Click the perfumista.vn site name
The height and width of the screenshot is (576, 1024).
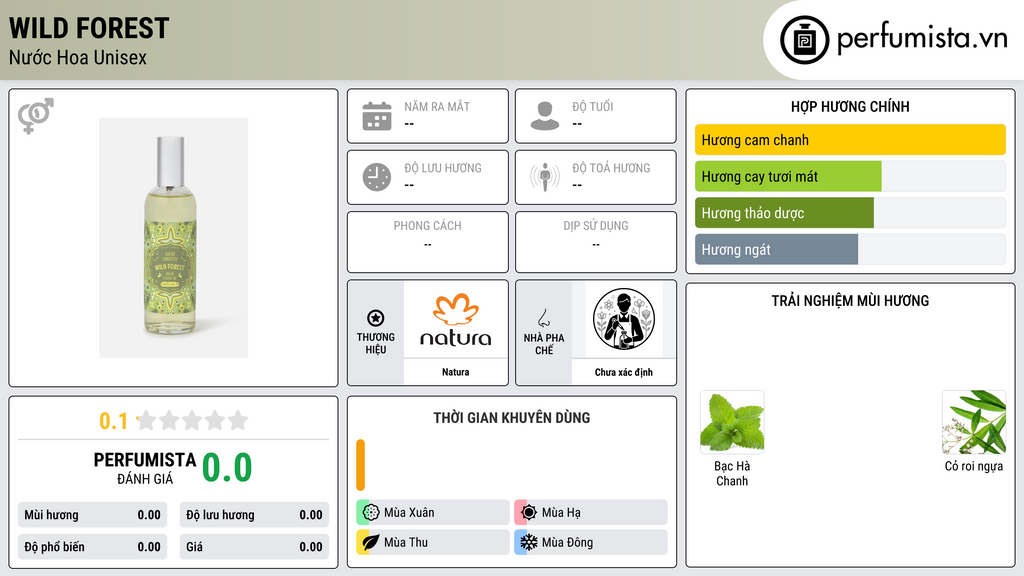tap(922, 38)
